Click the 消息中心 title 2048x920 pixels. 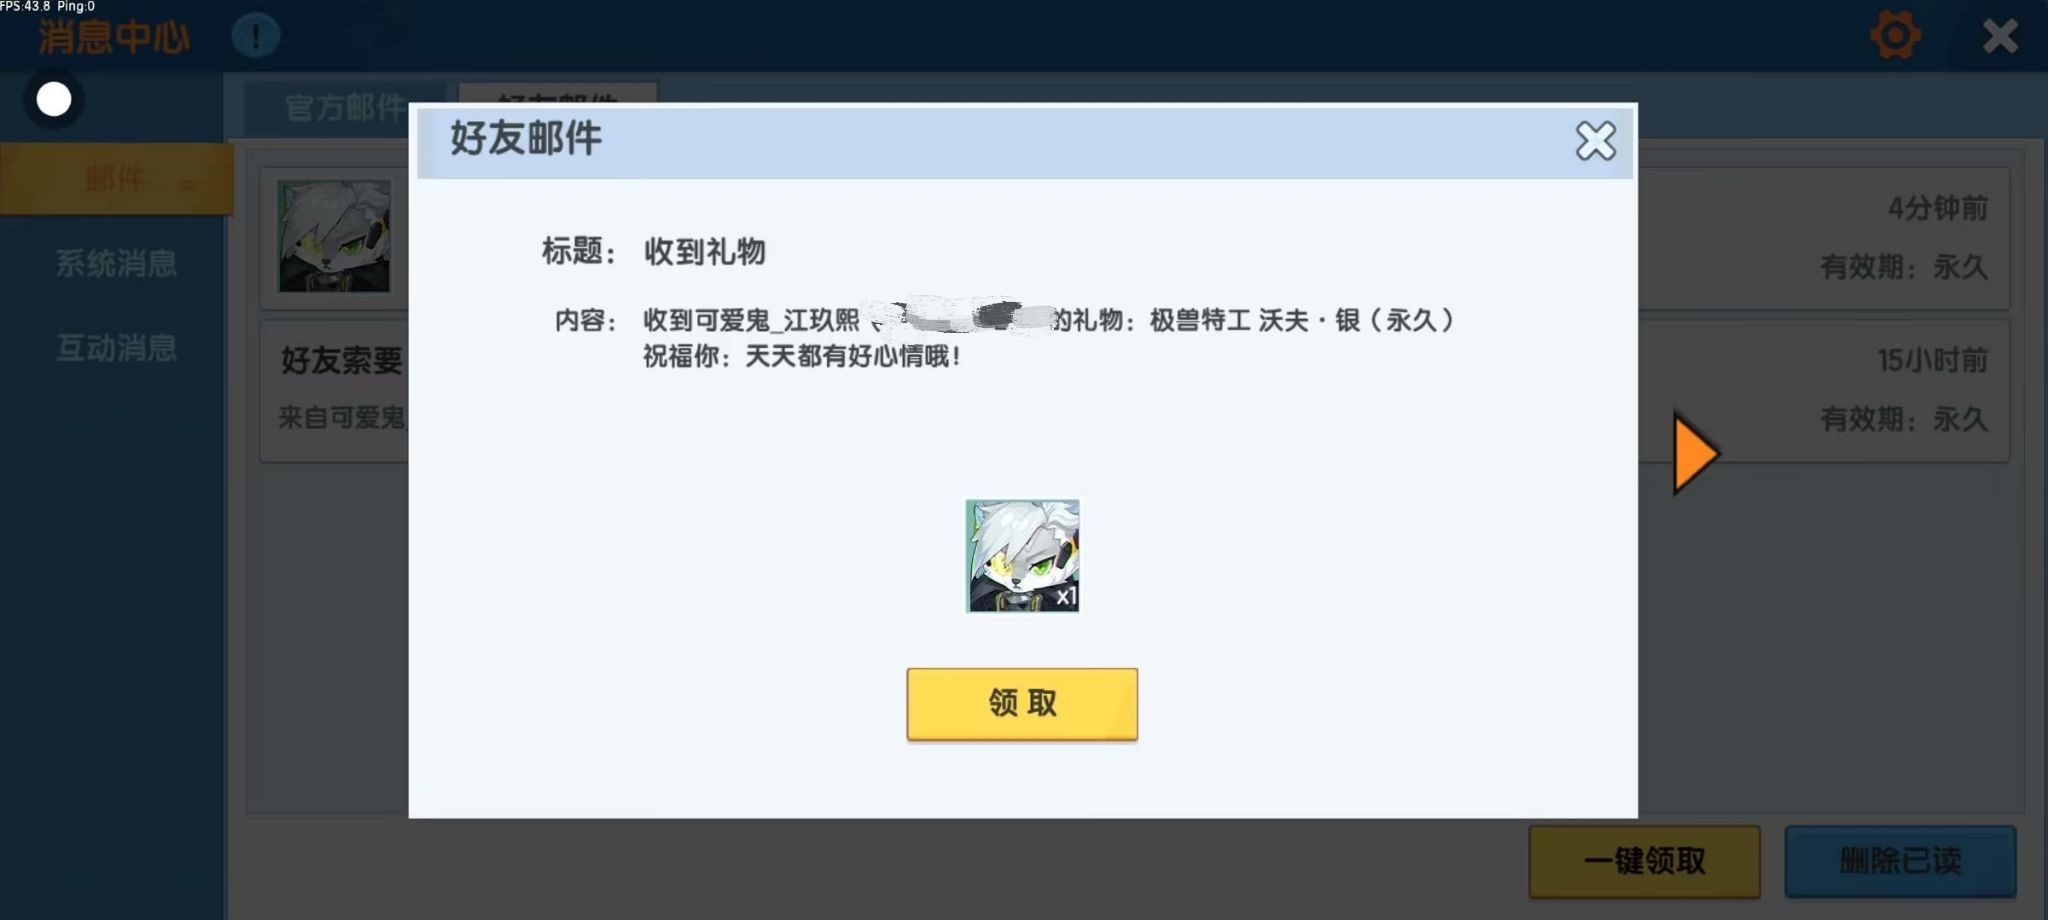point(114,38)
